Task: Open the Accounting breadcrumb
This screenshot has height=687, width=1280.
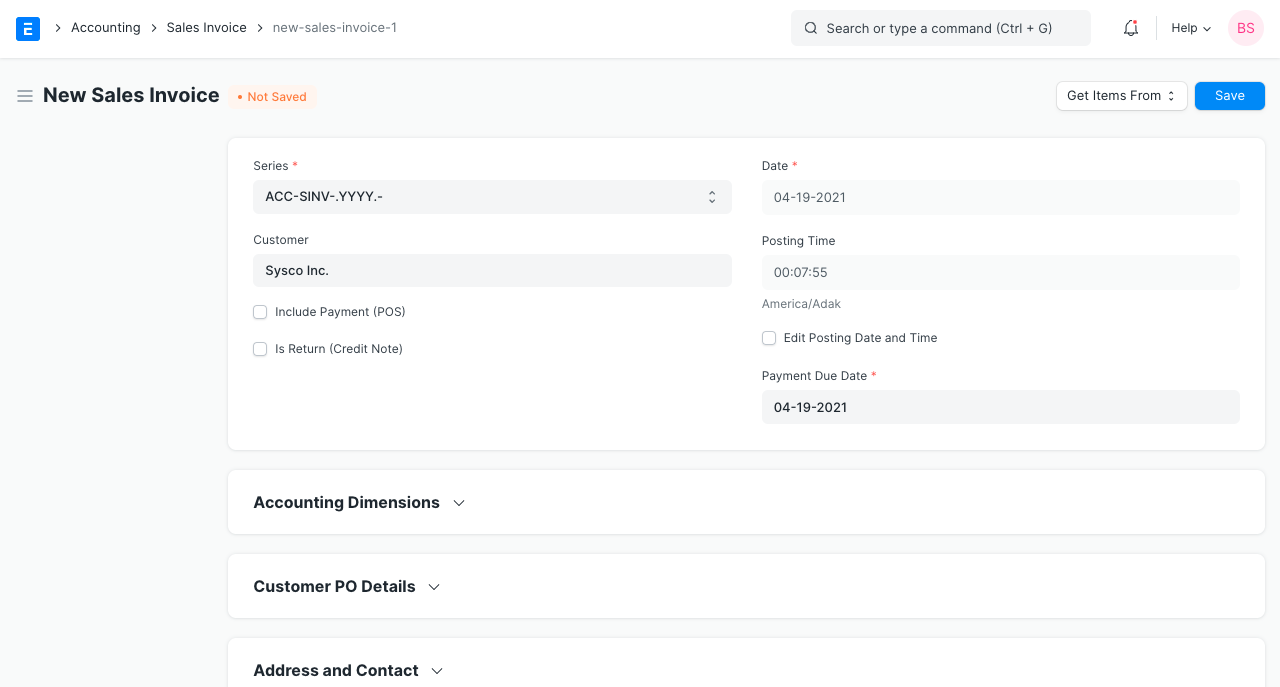Action: coord(105,27)
